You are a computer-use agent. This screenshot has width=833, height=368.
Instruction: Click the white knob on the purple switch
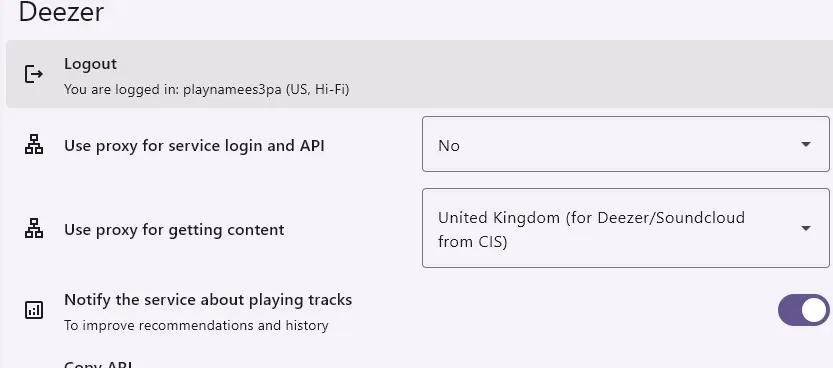point(814,310)
